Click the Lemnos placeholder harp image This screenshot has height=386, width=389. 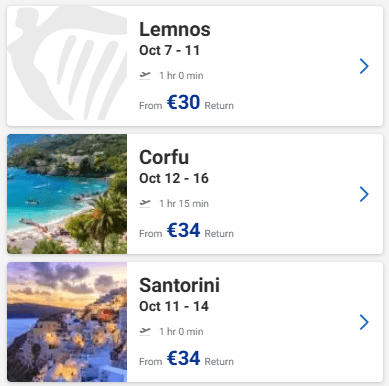coord(67,66)
